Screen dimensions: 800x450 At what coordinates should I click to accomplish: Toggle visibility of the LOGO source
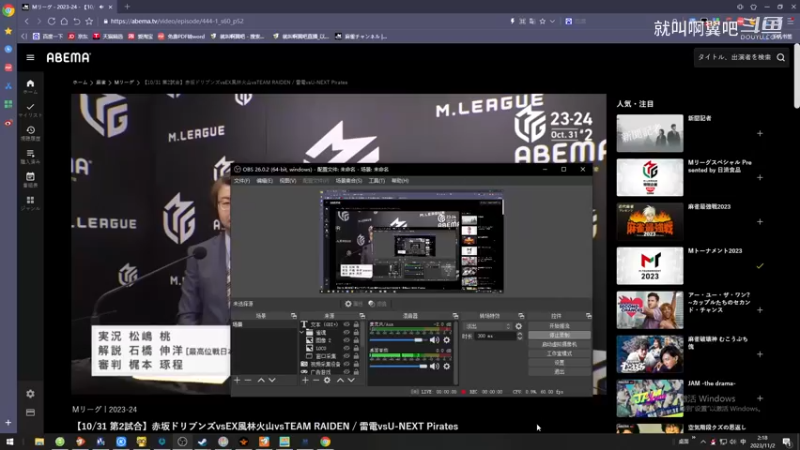click(346, 348)
